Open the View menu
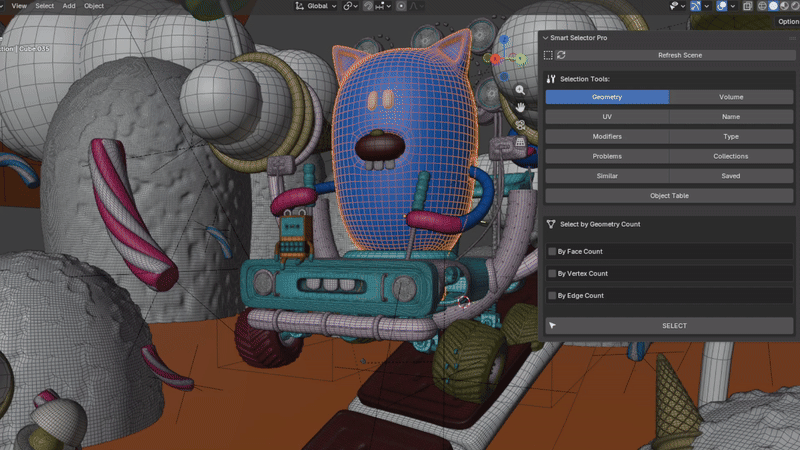This screenshot has height=450, width=800. point(19,6)
